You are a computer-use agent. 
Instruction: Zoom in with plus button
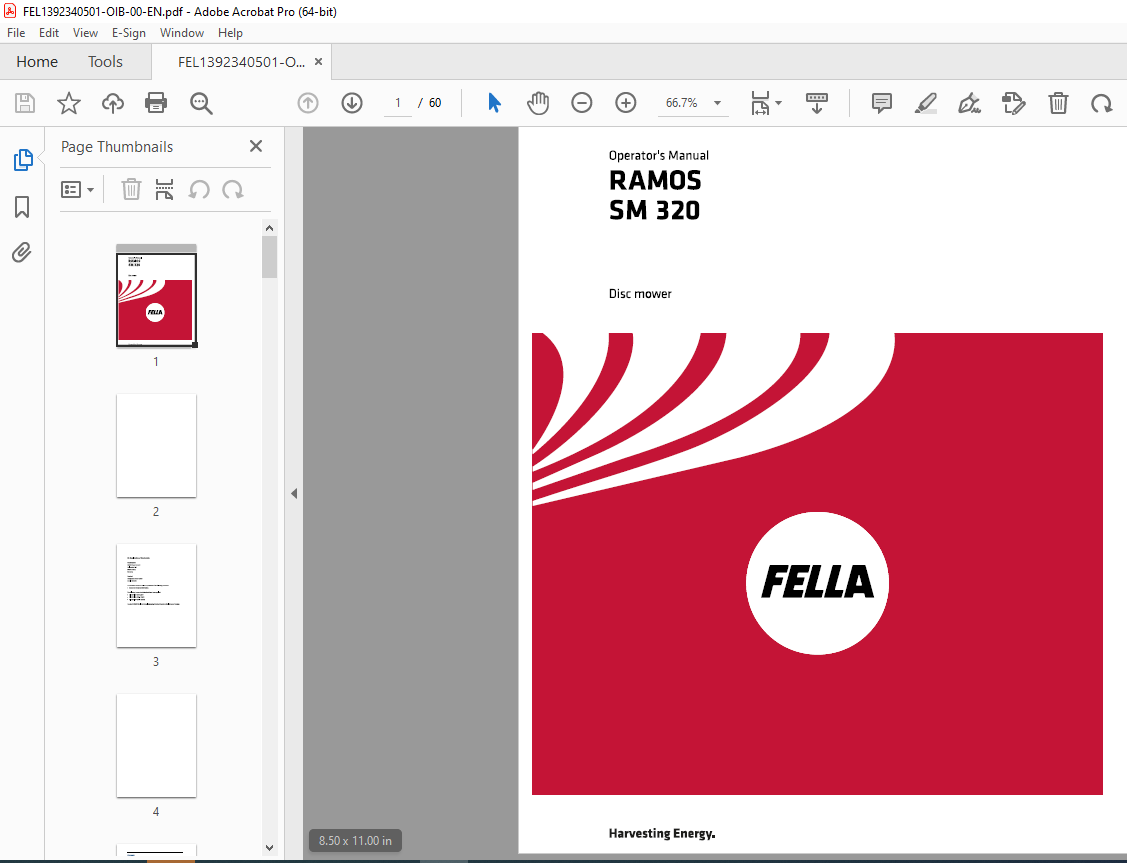click(626, 103)
